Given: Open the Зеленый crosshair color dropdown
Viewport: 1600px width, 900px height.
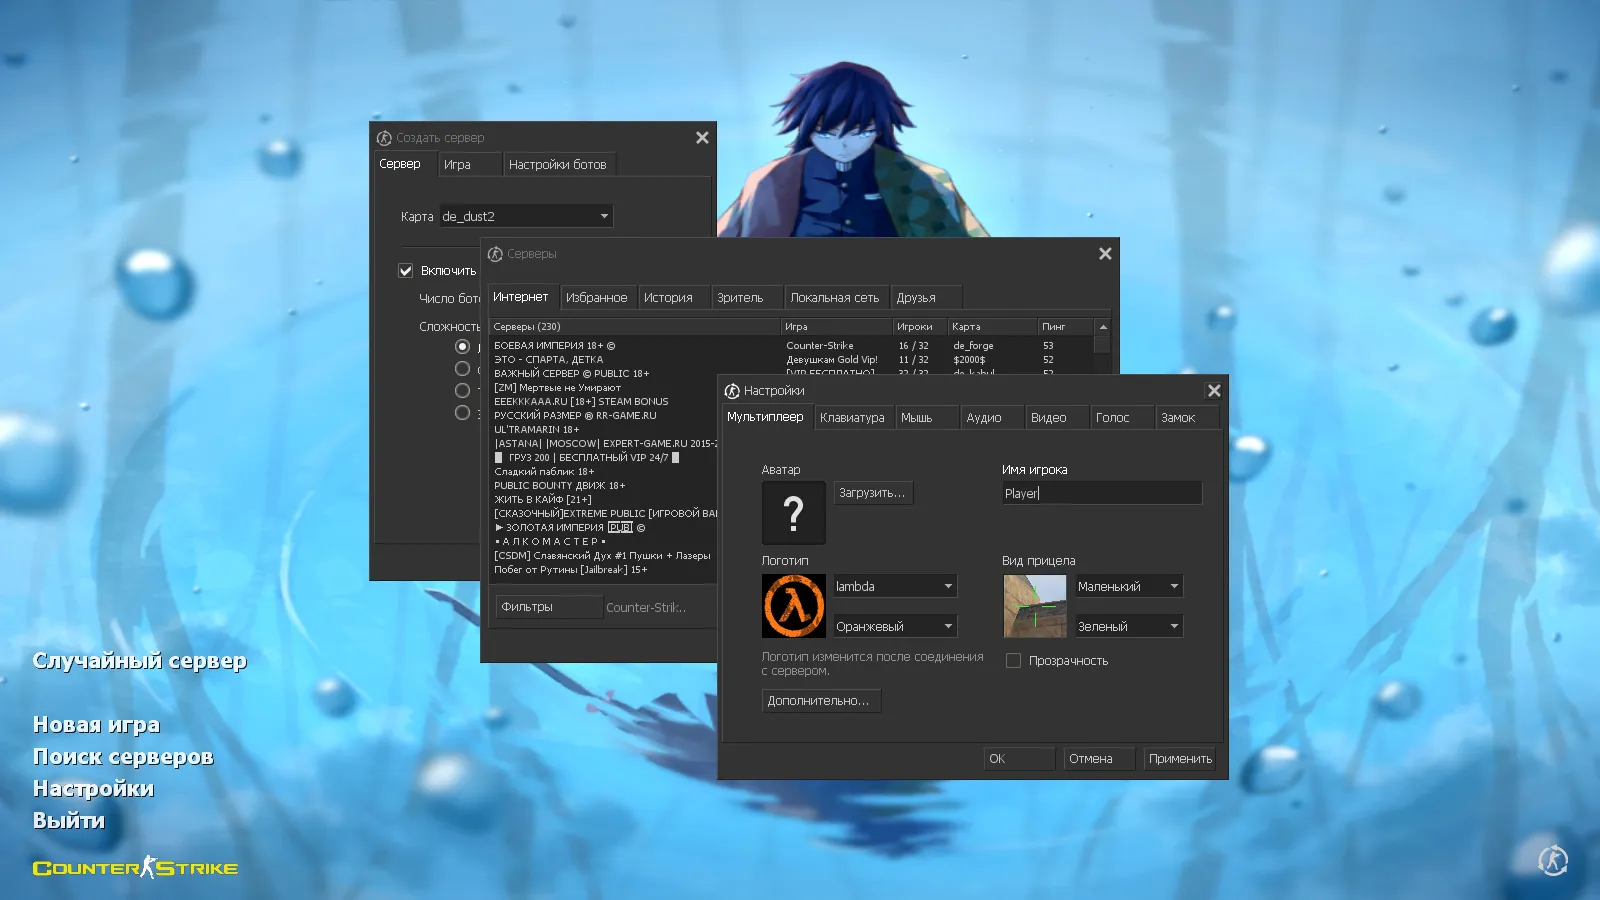Looking at the screenshot, I should (1129, 627).
